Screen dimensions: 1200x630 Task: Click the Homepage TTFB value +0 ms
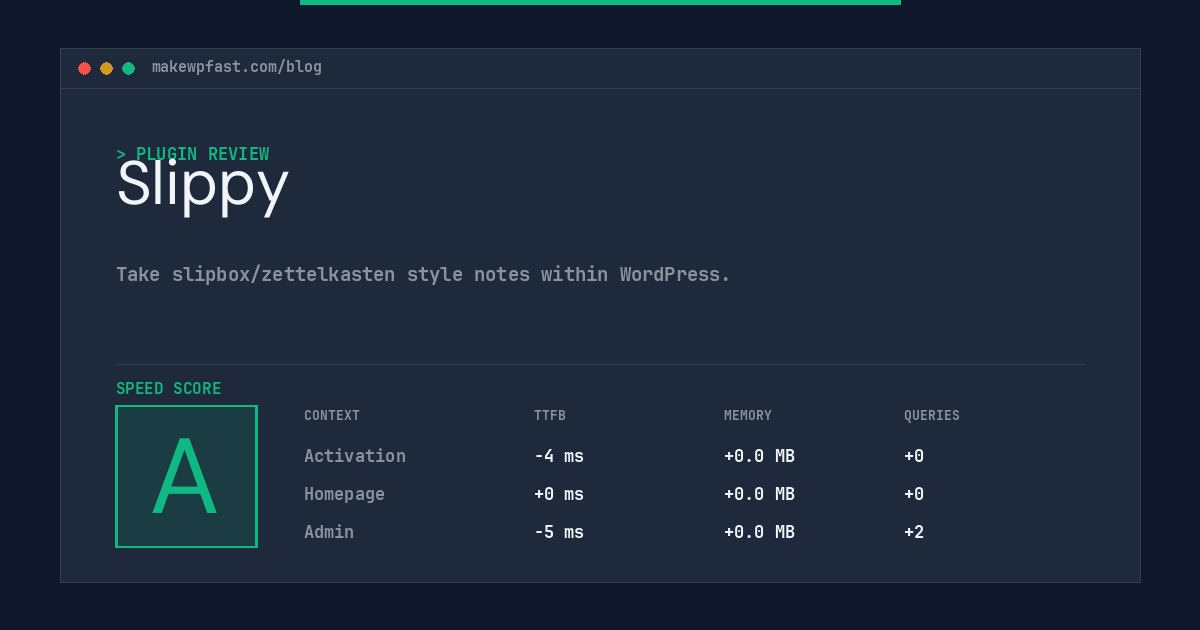(559, 494)
